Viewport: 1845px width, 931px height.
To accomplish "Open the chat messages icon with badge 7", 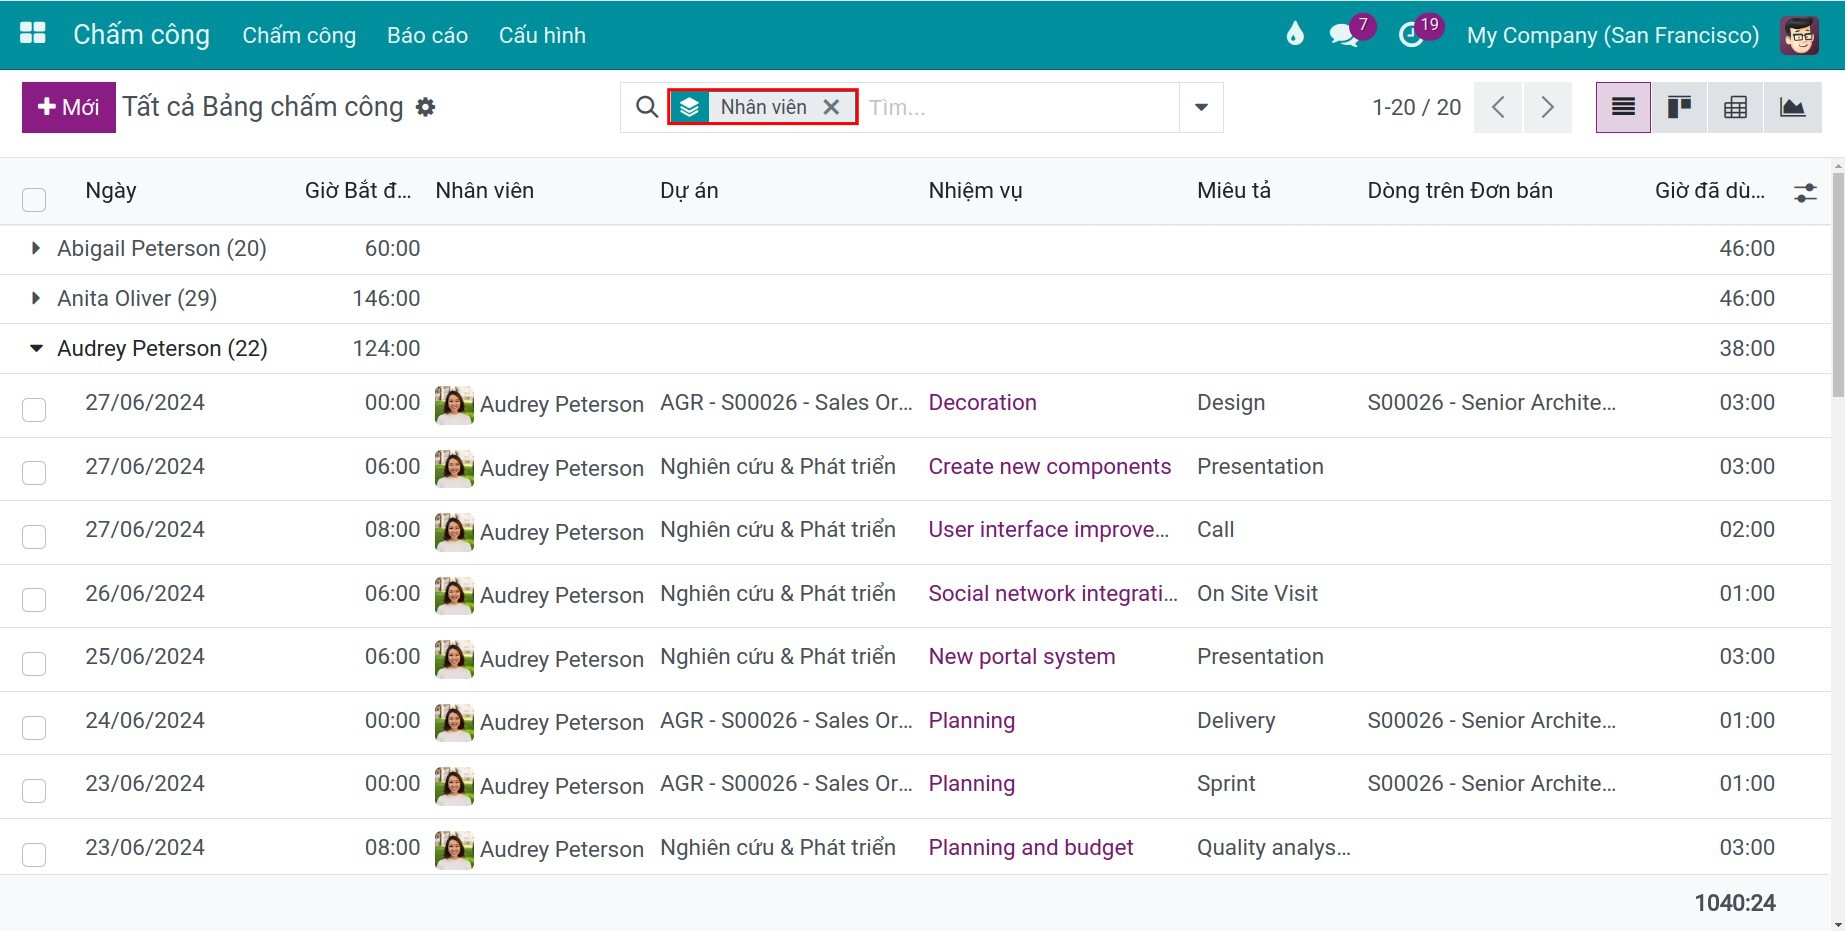I will coord(1344,35).
